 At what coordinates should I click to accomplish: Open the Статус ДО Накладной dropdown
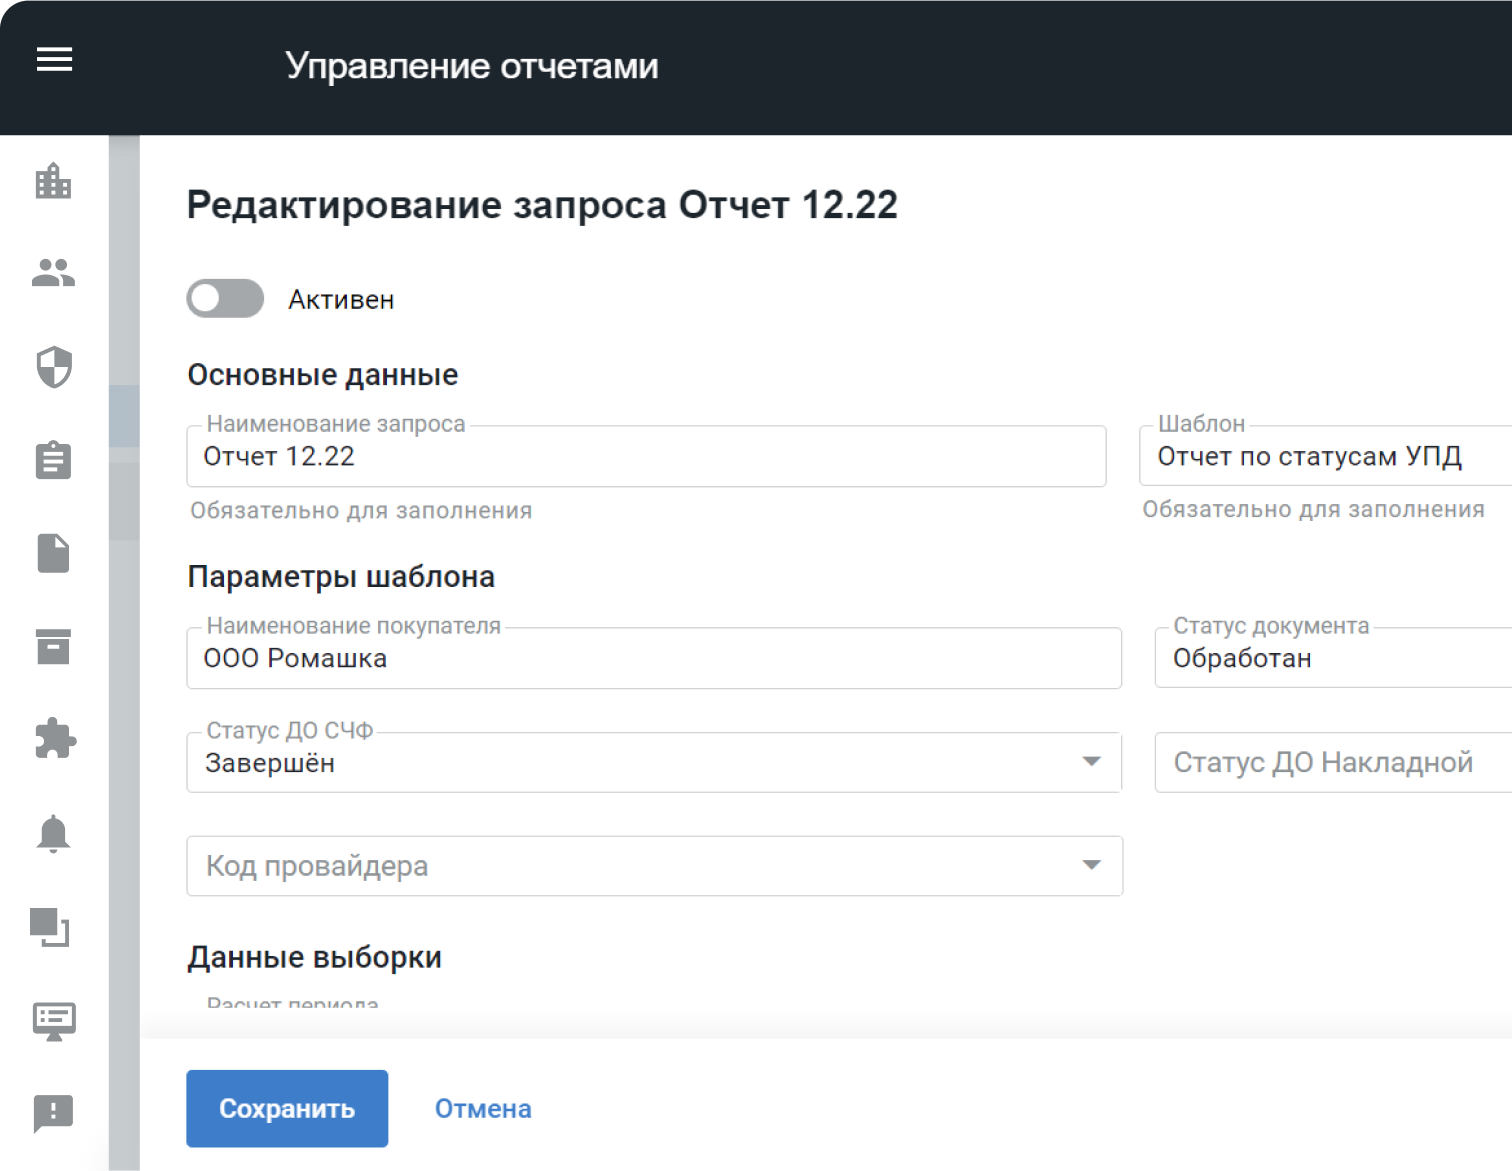pyautogui.click(x=1332, y=763)
